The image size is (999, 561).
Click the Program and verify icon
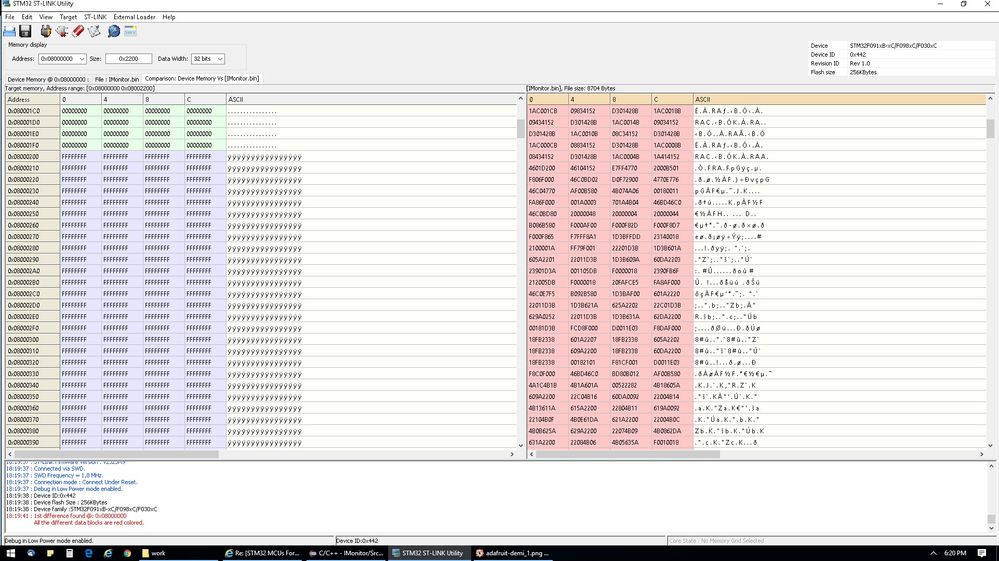94,31
